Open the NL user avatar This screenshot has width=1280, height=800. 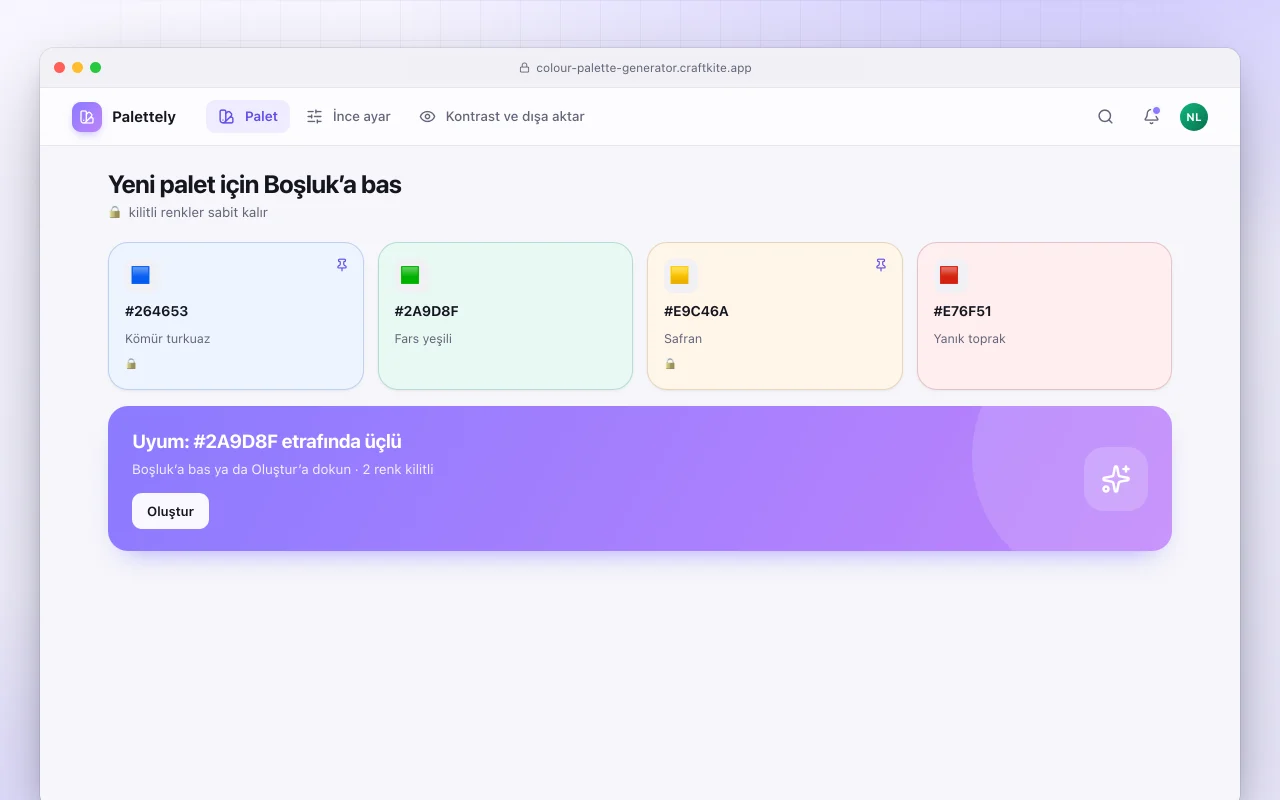click(1194, 117)
